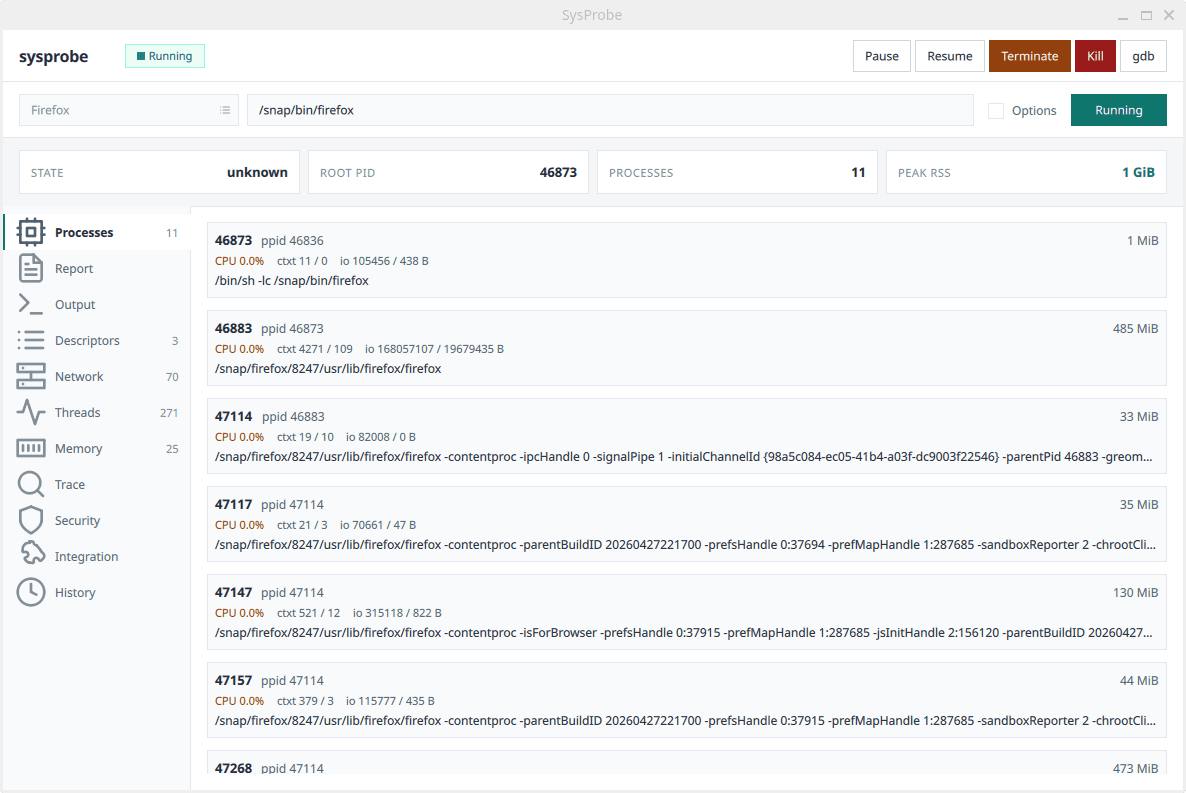The width and height of the screenshot is (1186, 793).
Task: Select the Network server icon
Action: 31,376
